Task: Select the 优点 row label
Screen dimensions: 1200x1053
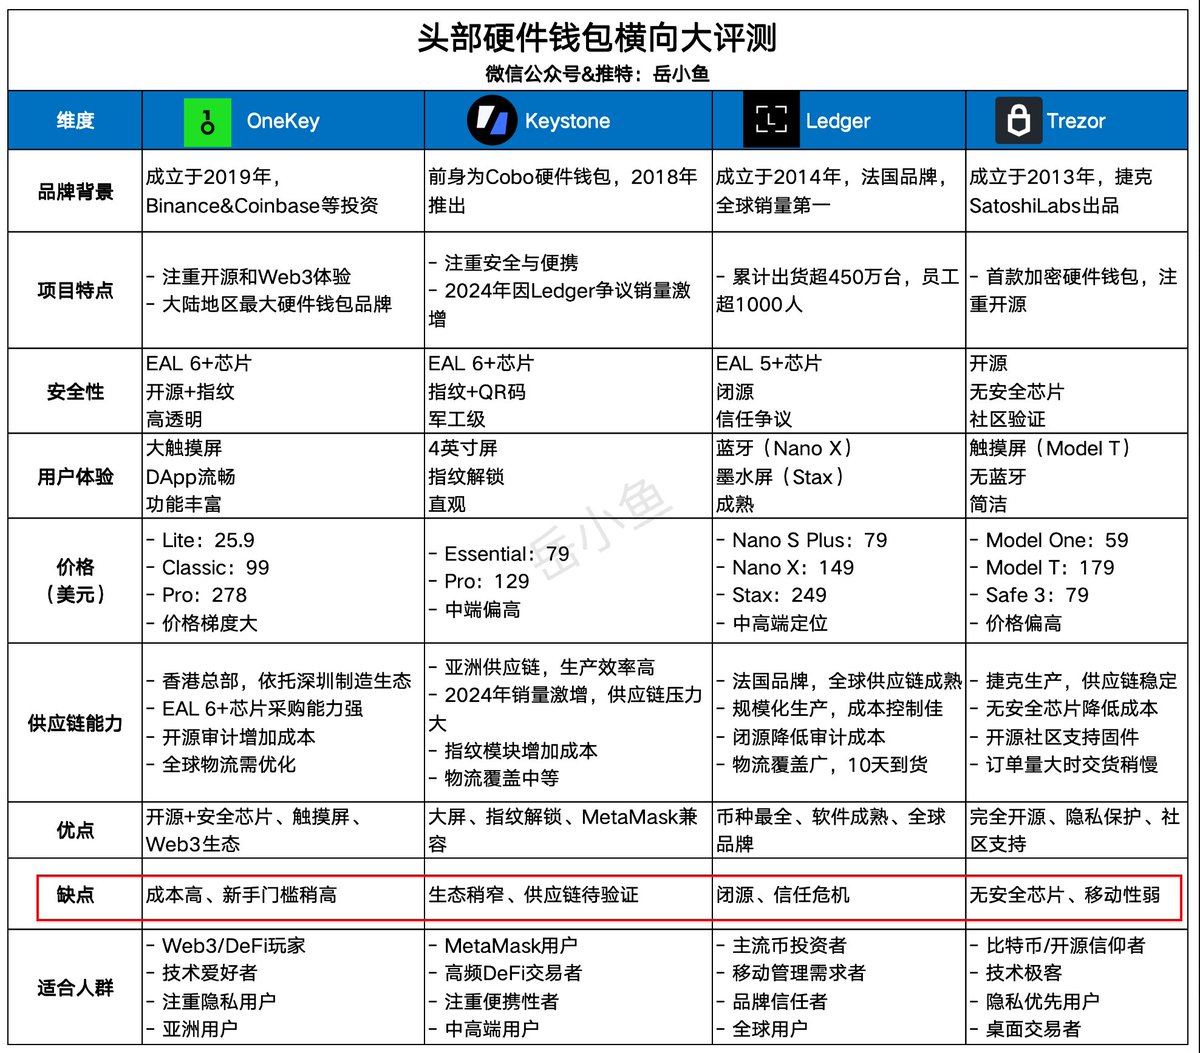Action: pos(74,829)
